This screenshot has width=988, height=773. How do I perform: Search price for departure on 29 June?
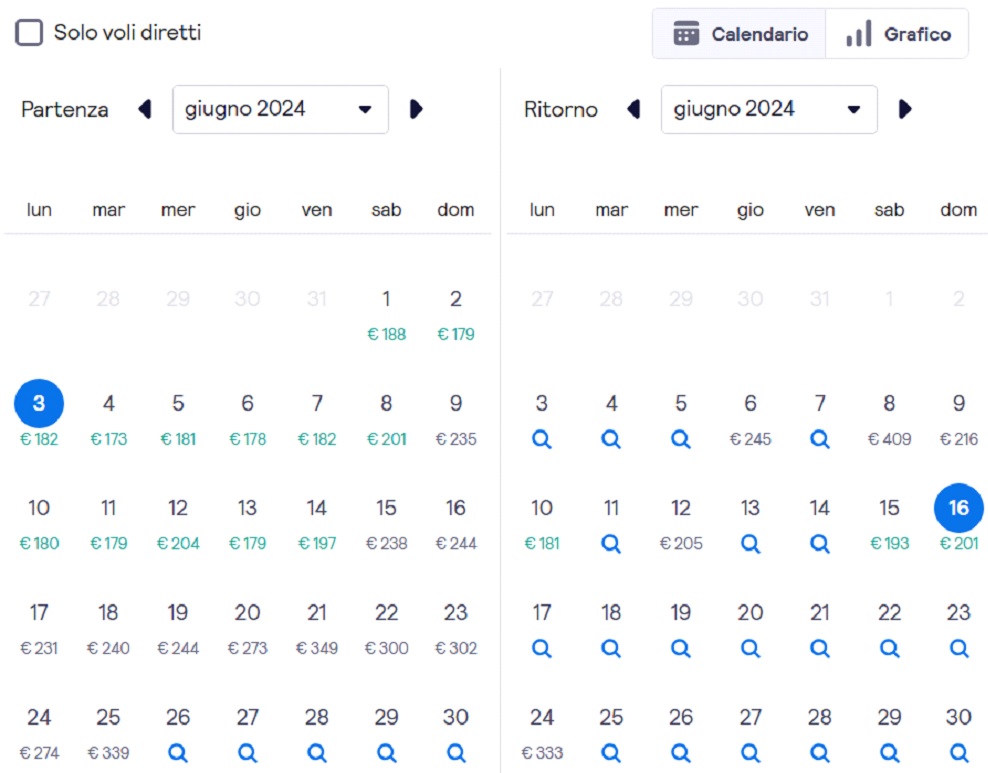pos(386,753)
